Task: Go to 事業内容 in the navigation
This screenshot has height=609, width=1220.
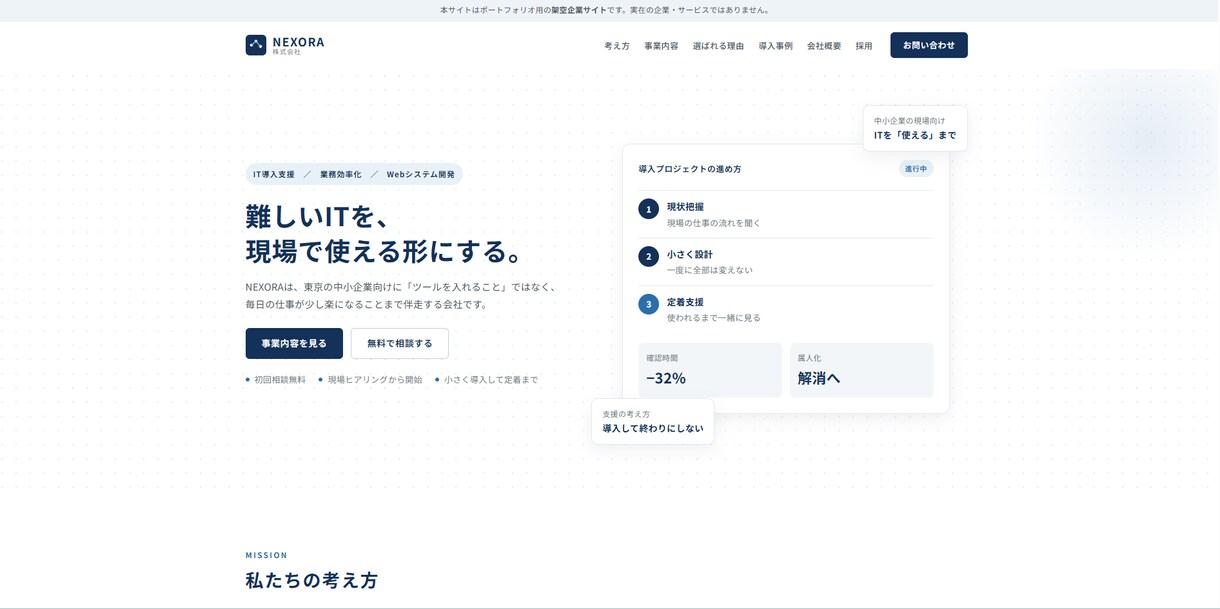Action: 661,46
